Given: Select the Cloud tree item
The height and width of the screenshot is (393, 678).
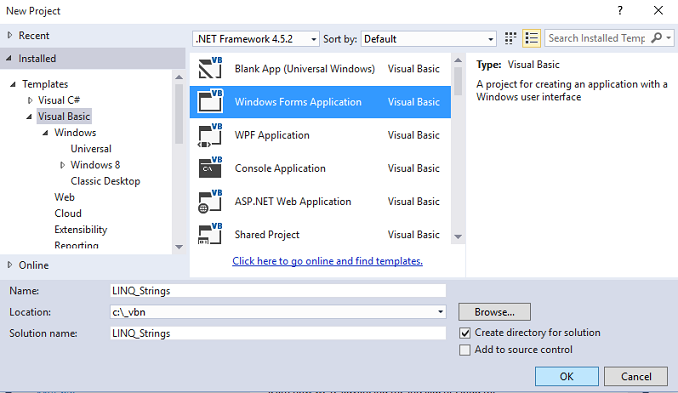Looking at the screenshot, I should point(68,213).
